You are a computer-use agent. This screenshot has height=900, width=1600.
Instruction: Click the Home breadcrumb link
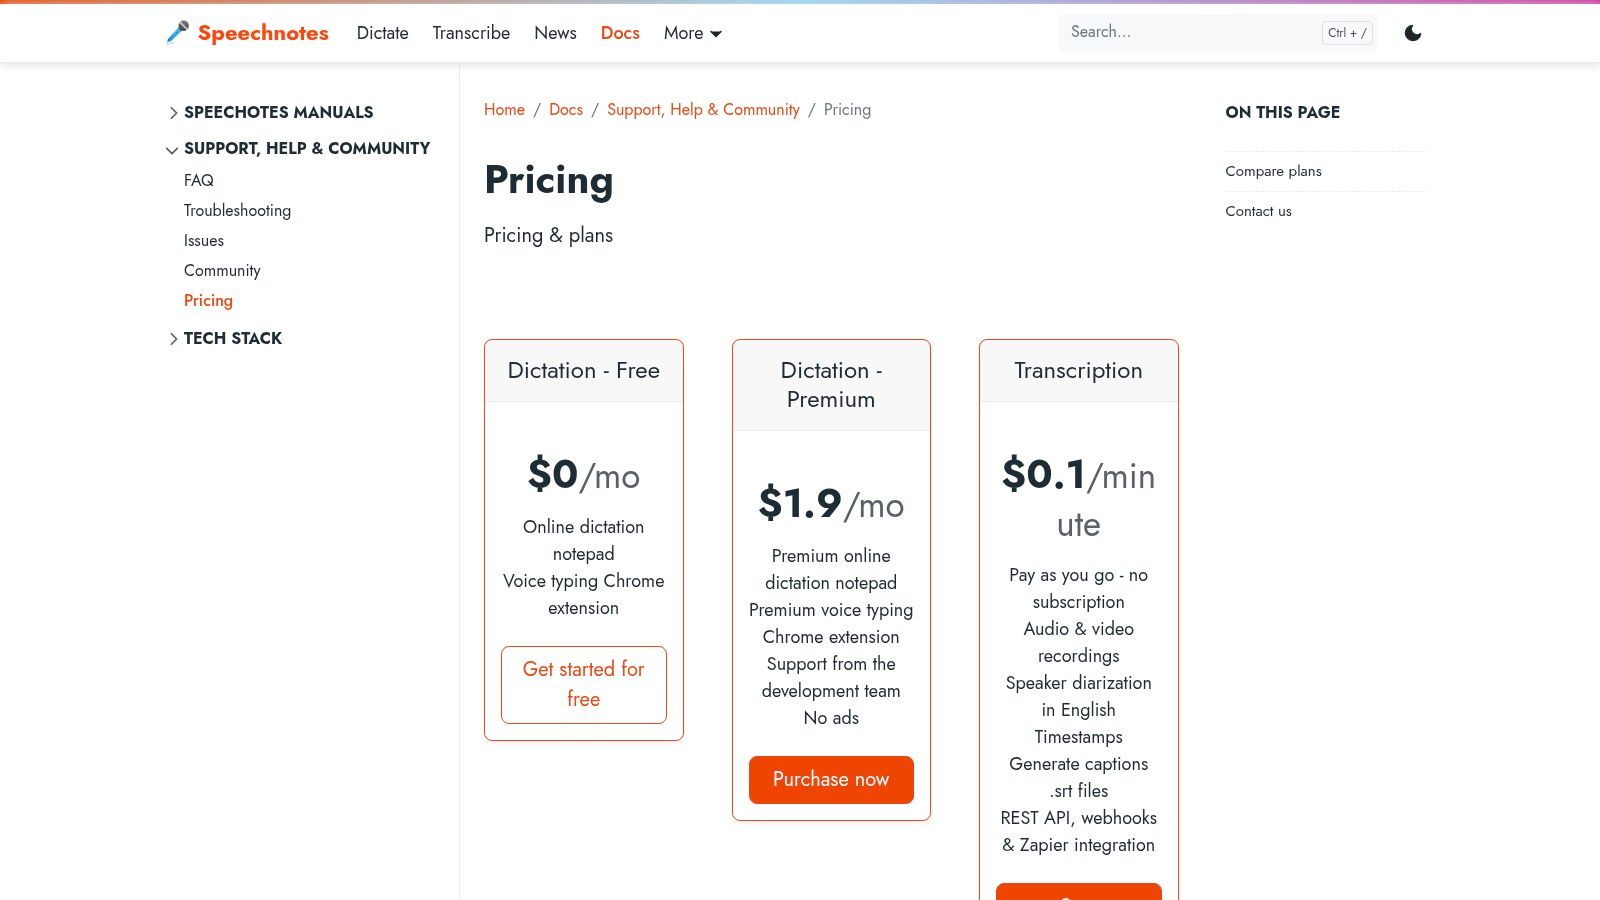click(504, 110)
